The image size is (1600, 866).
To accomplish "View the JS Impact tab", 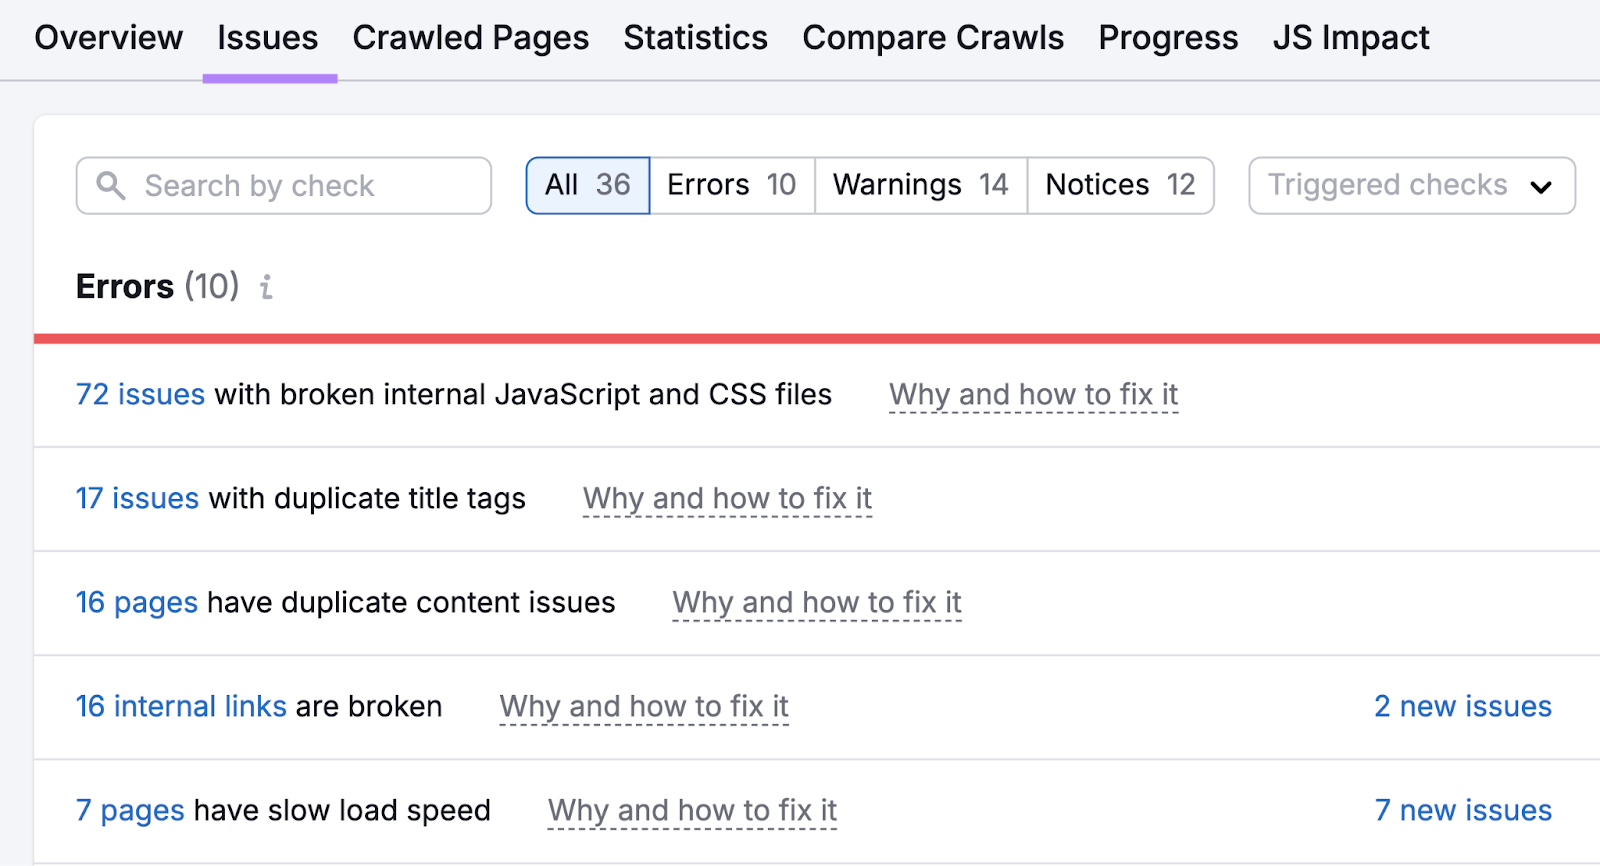I will click(x=1351, y=37).
